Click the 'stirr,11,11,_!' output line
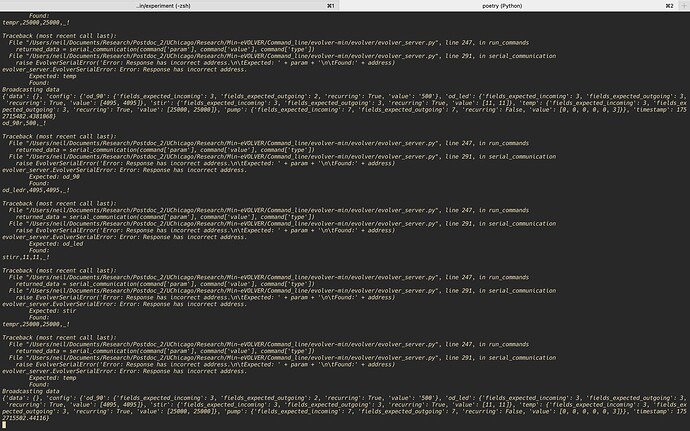This screenshot has height=431, width=690. [x=26, y=257]
